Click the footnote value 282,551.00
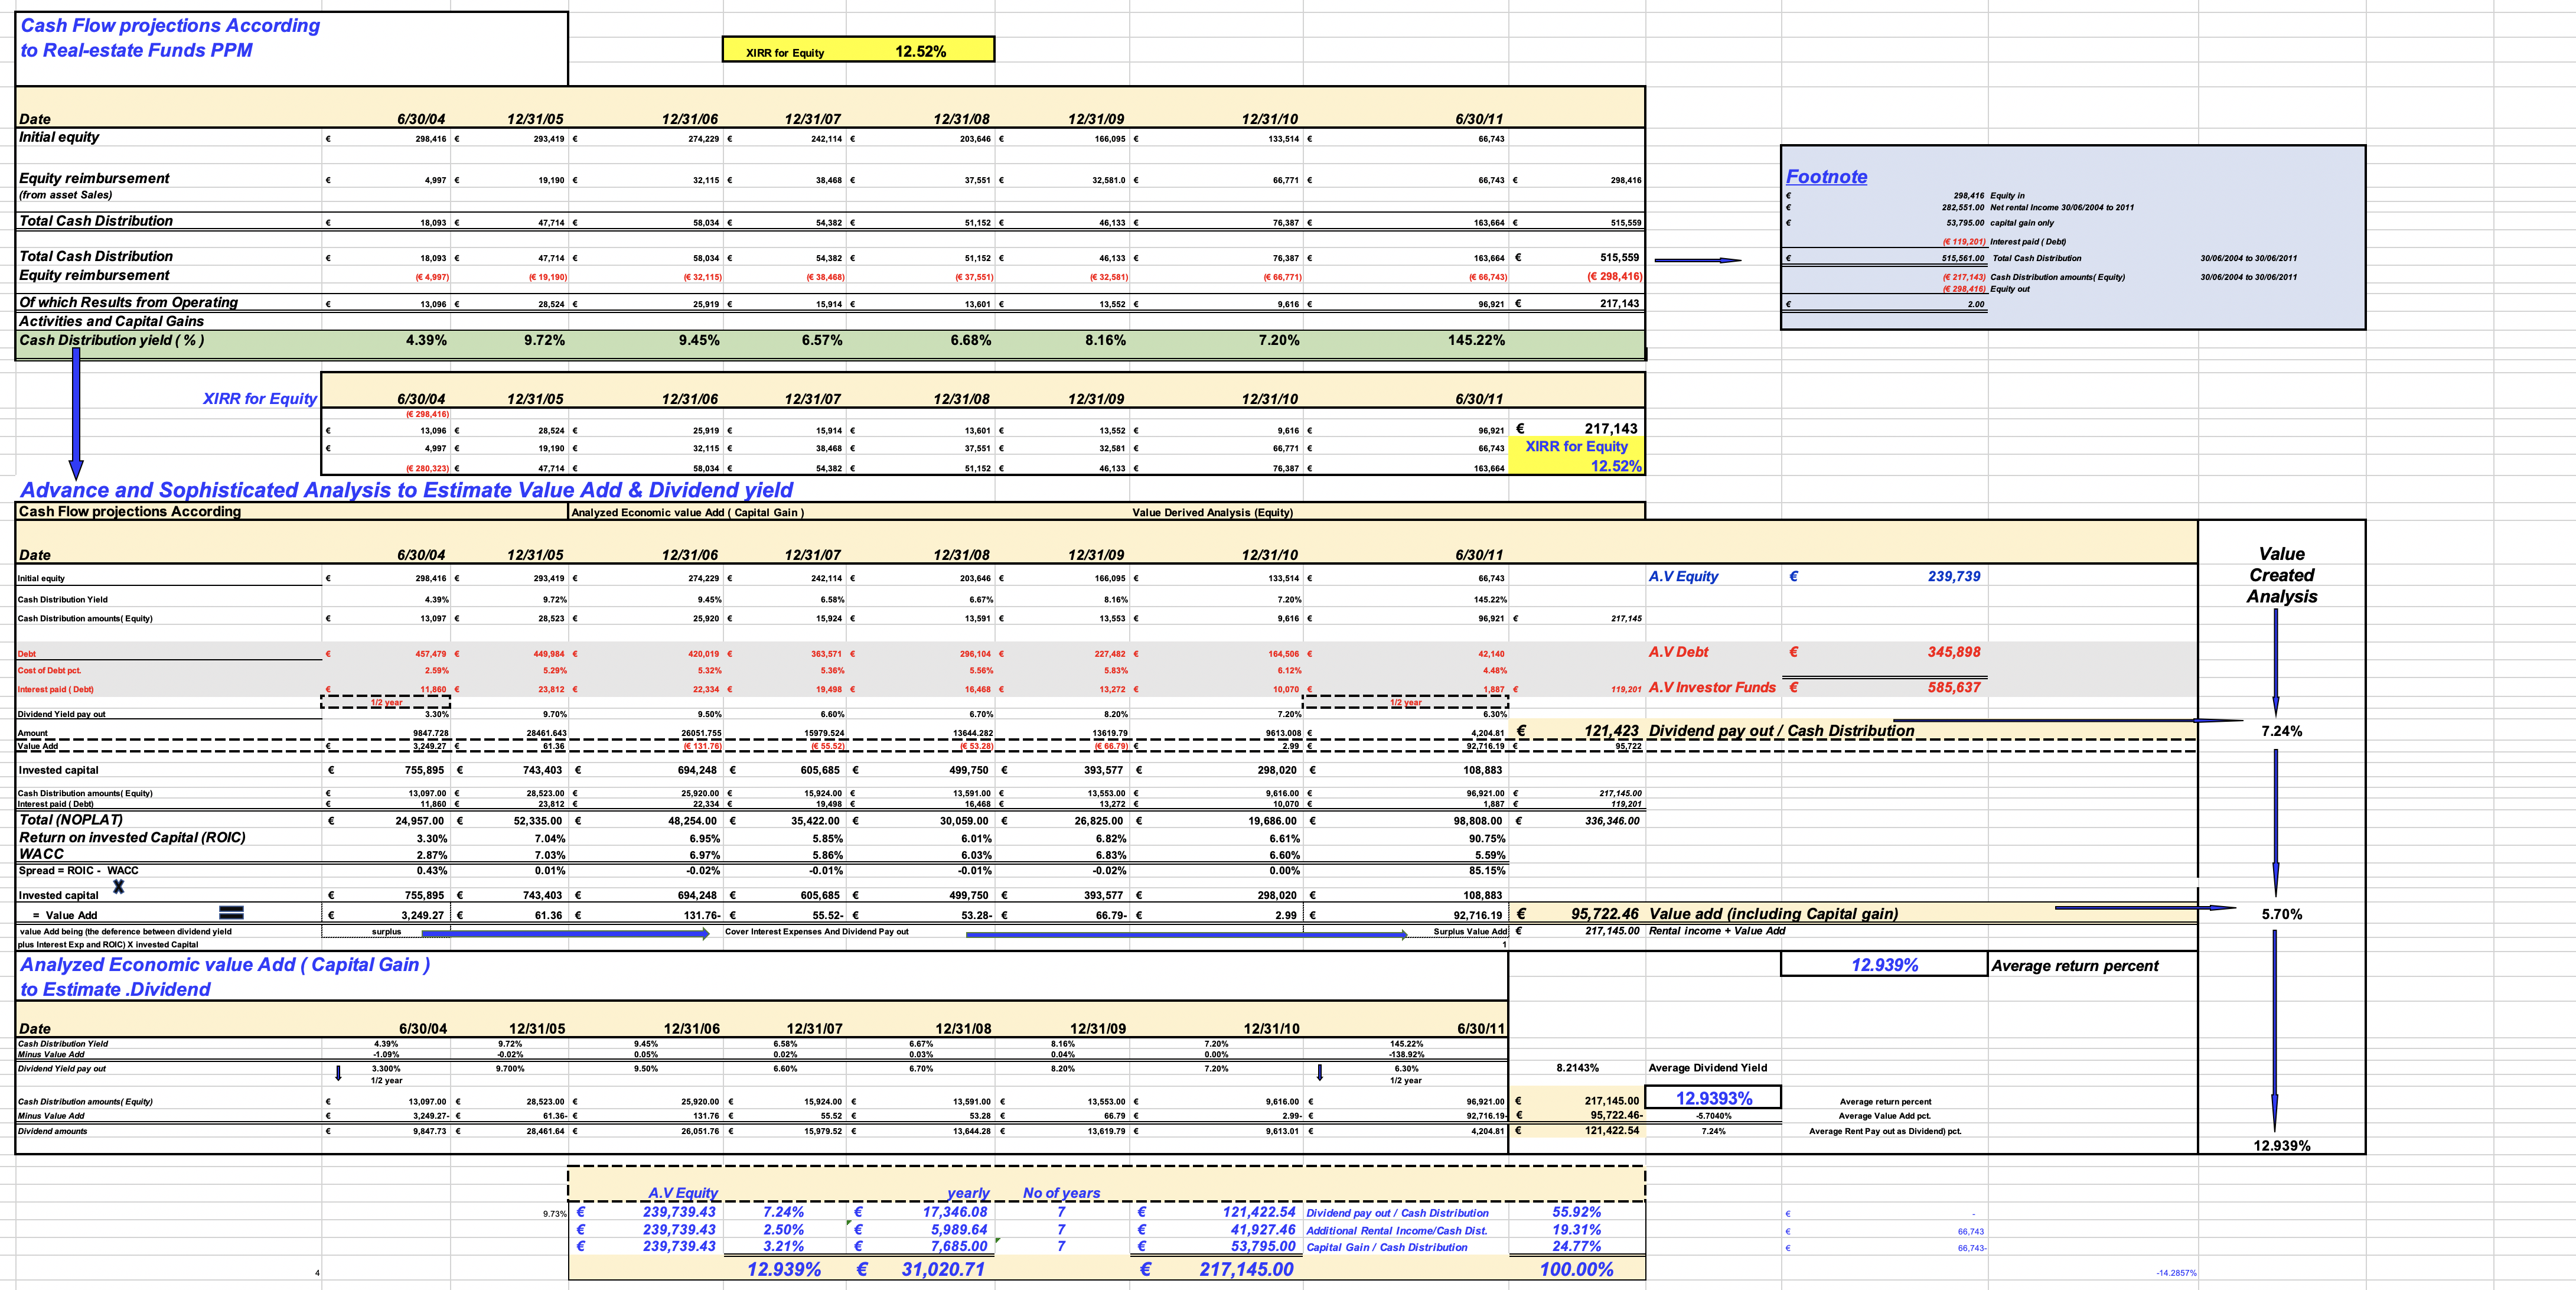The height and width of the screenshot is (1290, 2576). click(x=1963, y=208)
